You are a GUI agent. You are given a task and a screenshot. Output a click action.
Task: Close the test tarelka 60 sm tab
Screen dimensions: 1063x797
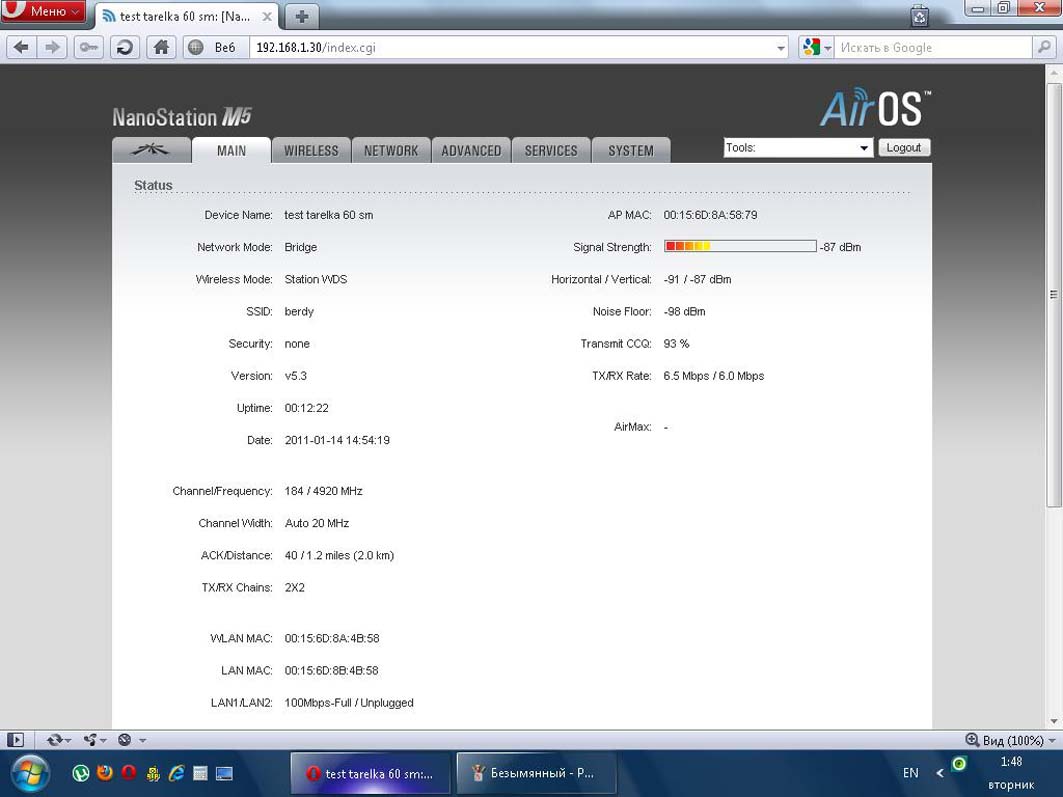pos(268,16)
